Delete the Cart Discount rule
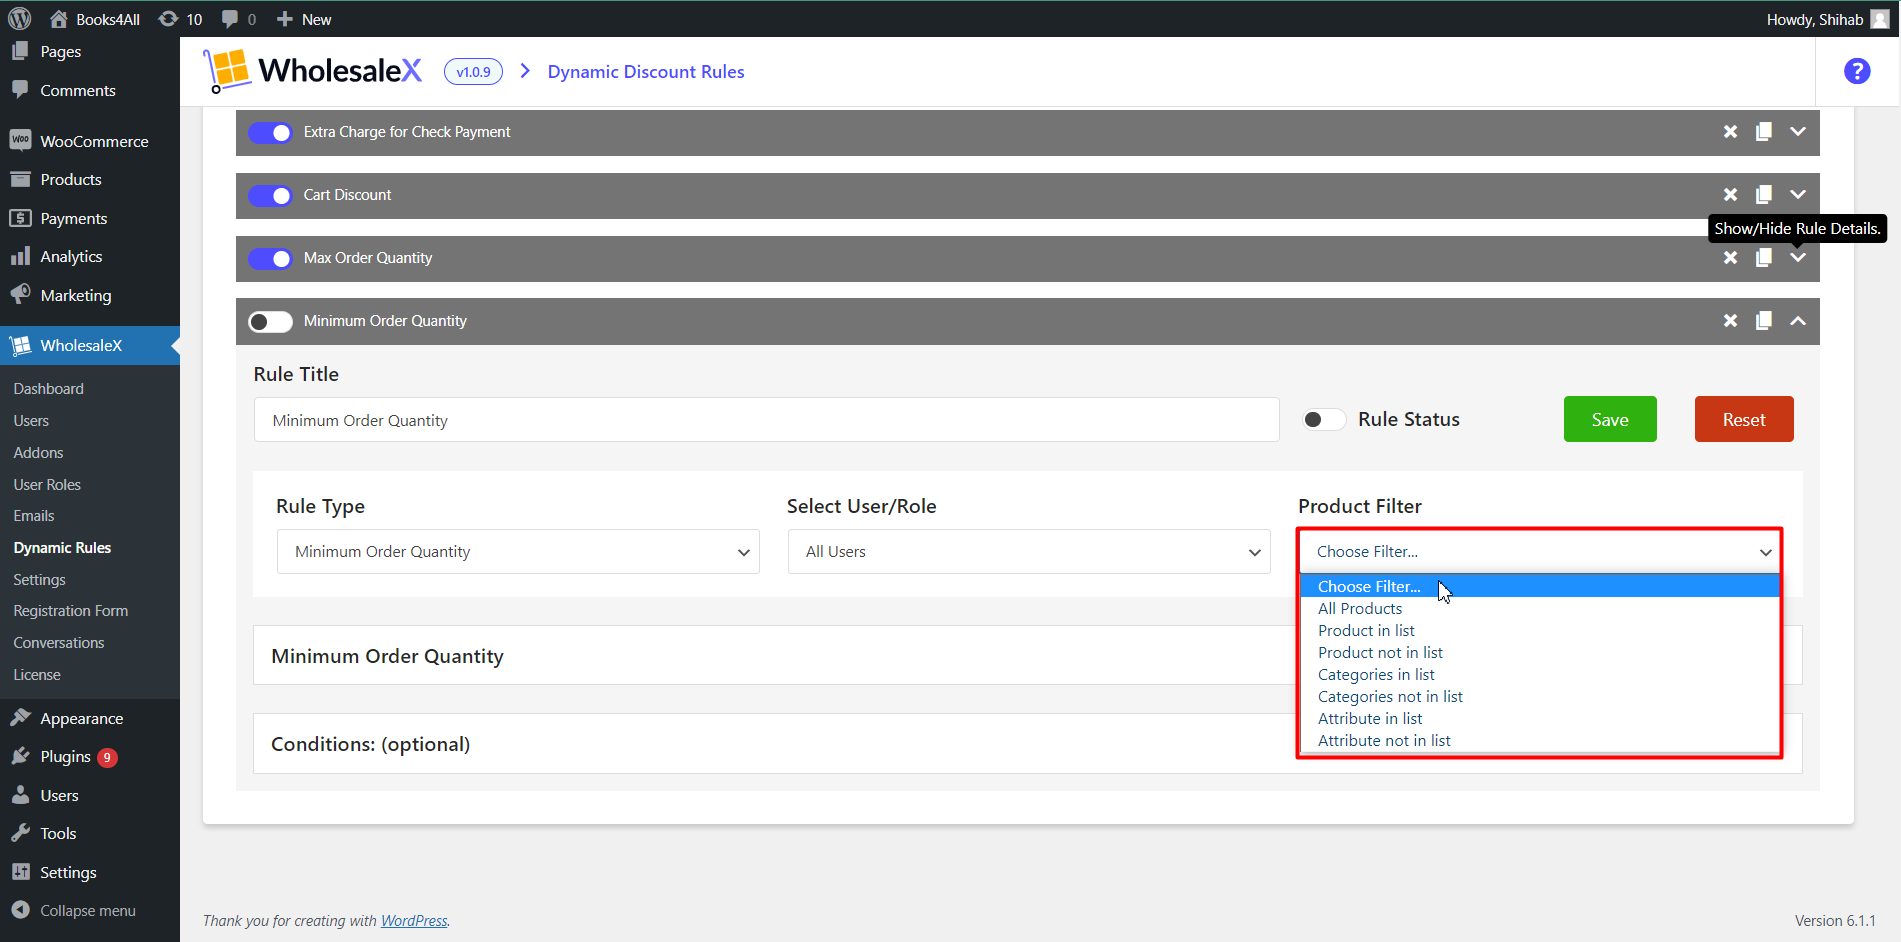The height and width of the screenshot is (942, 1901). tap(1730, 195)
